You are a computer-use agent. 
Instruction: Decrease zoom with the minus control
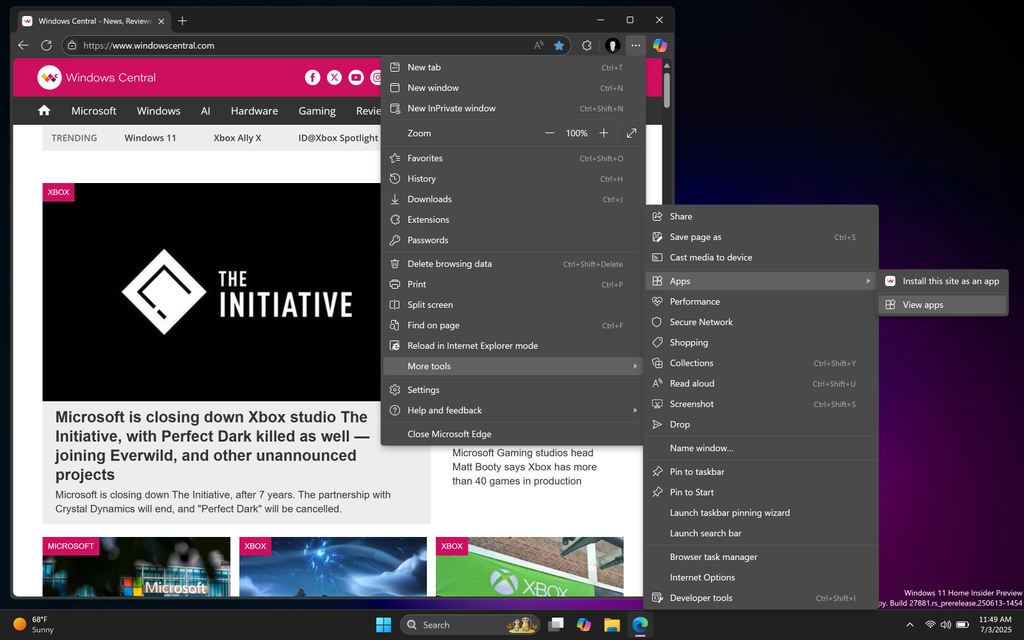[549, 132]
